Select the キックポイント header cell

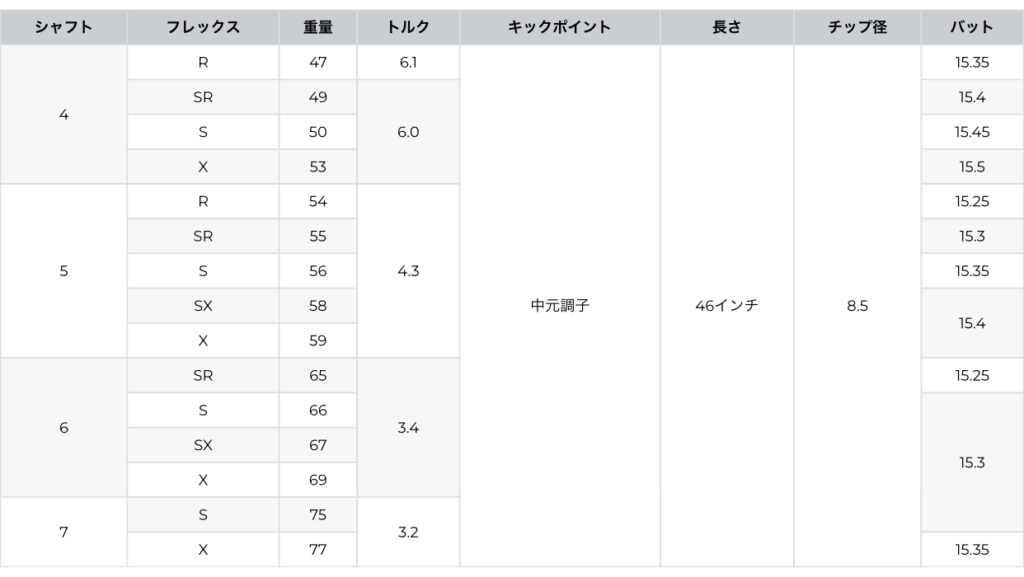click(559, 28)
